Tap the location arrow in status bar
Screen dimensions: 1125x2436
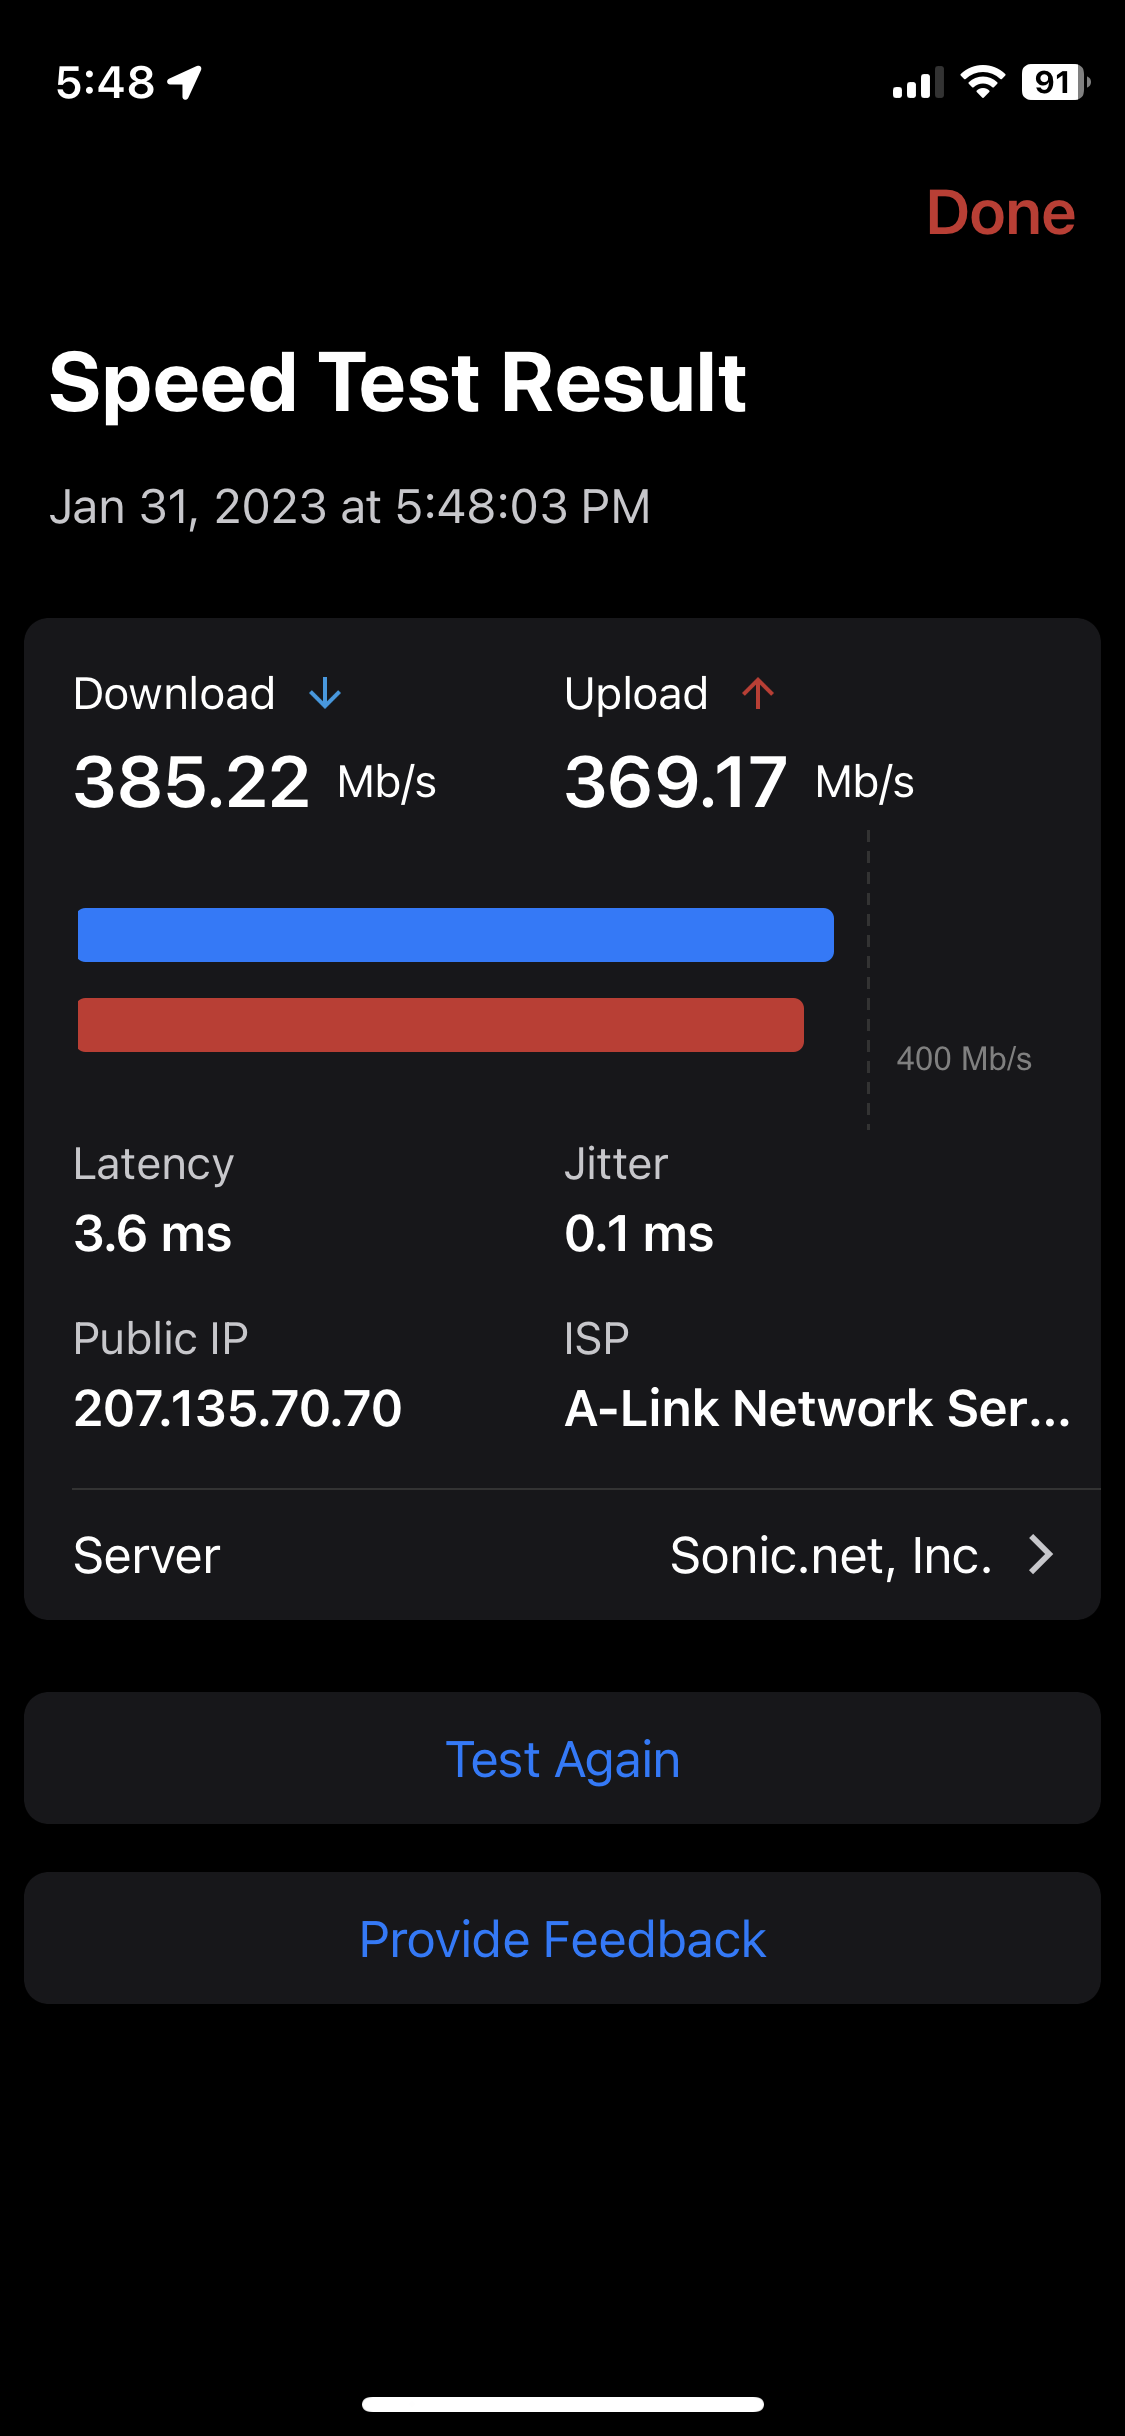tap(185, 82)
